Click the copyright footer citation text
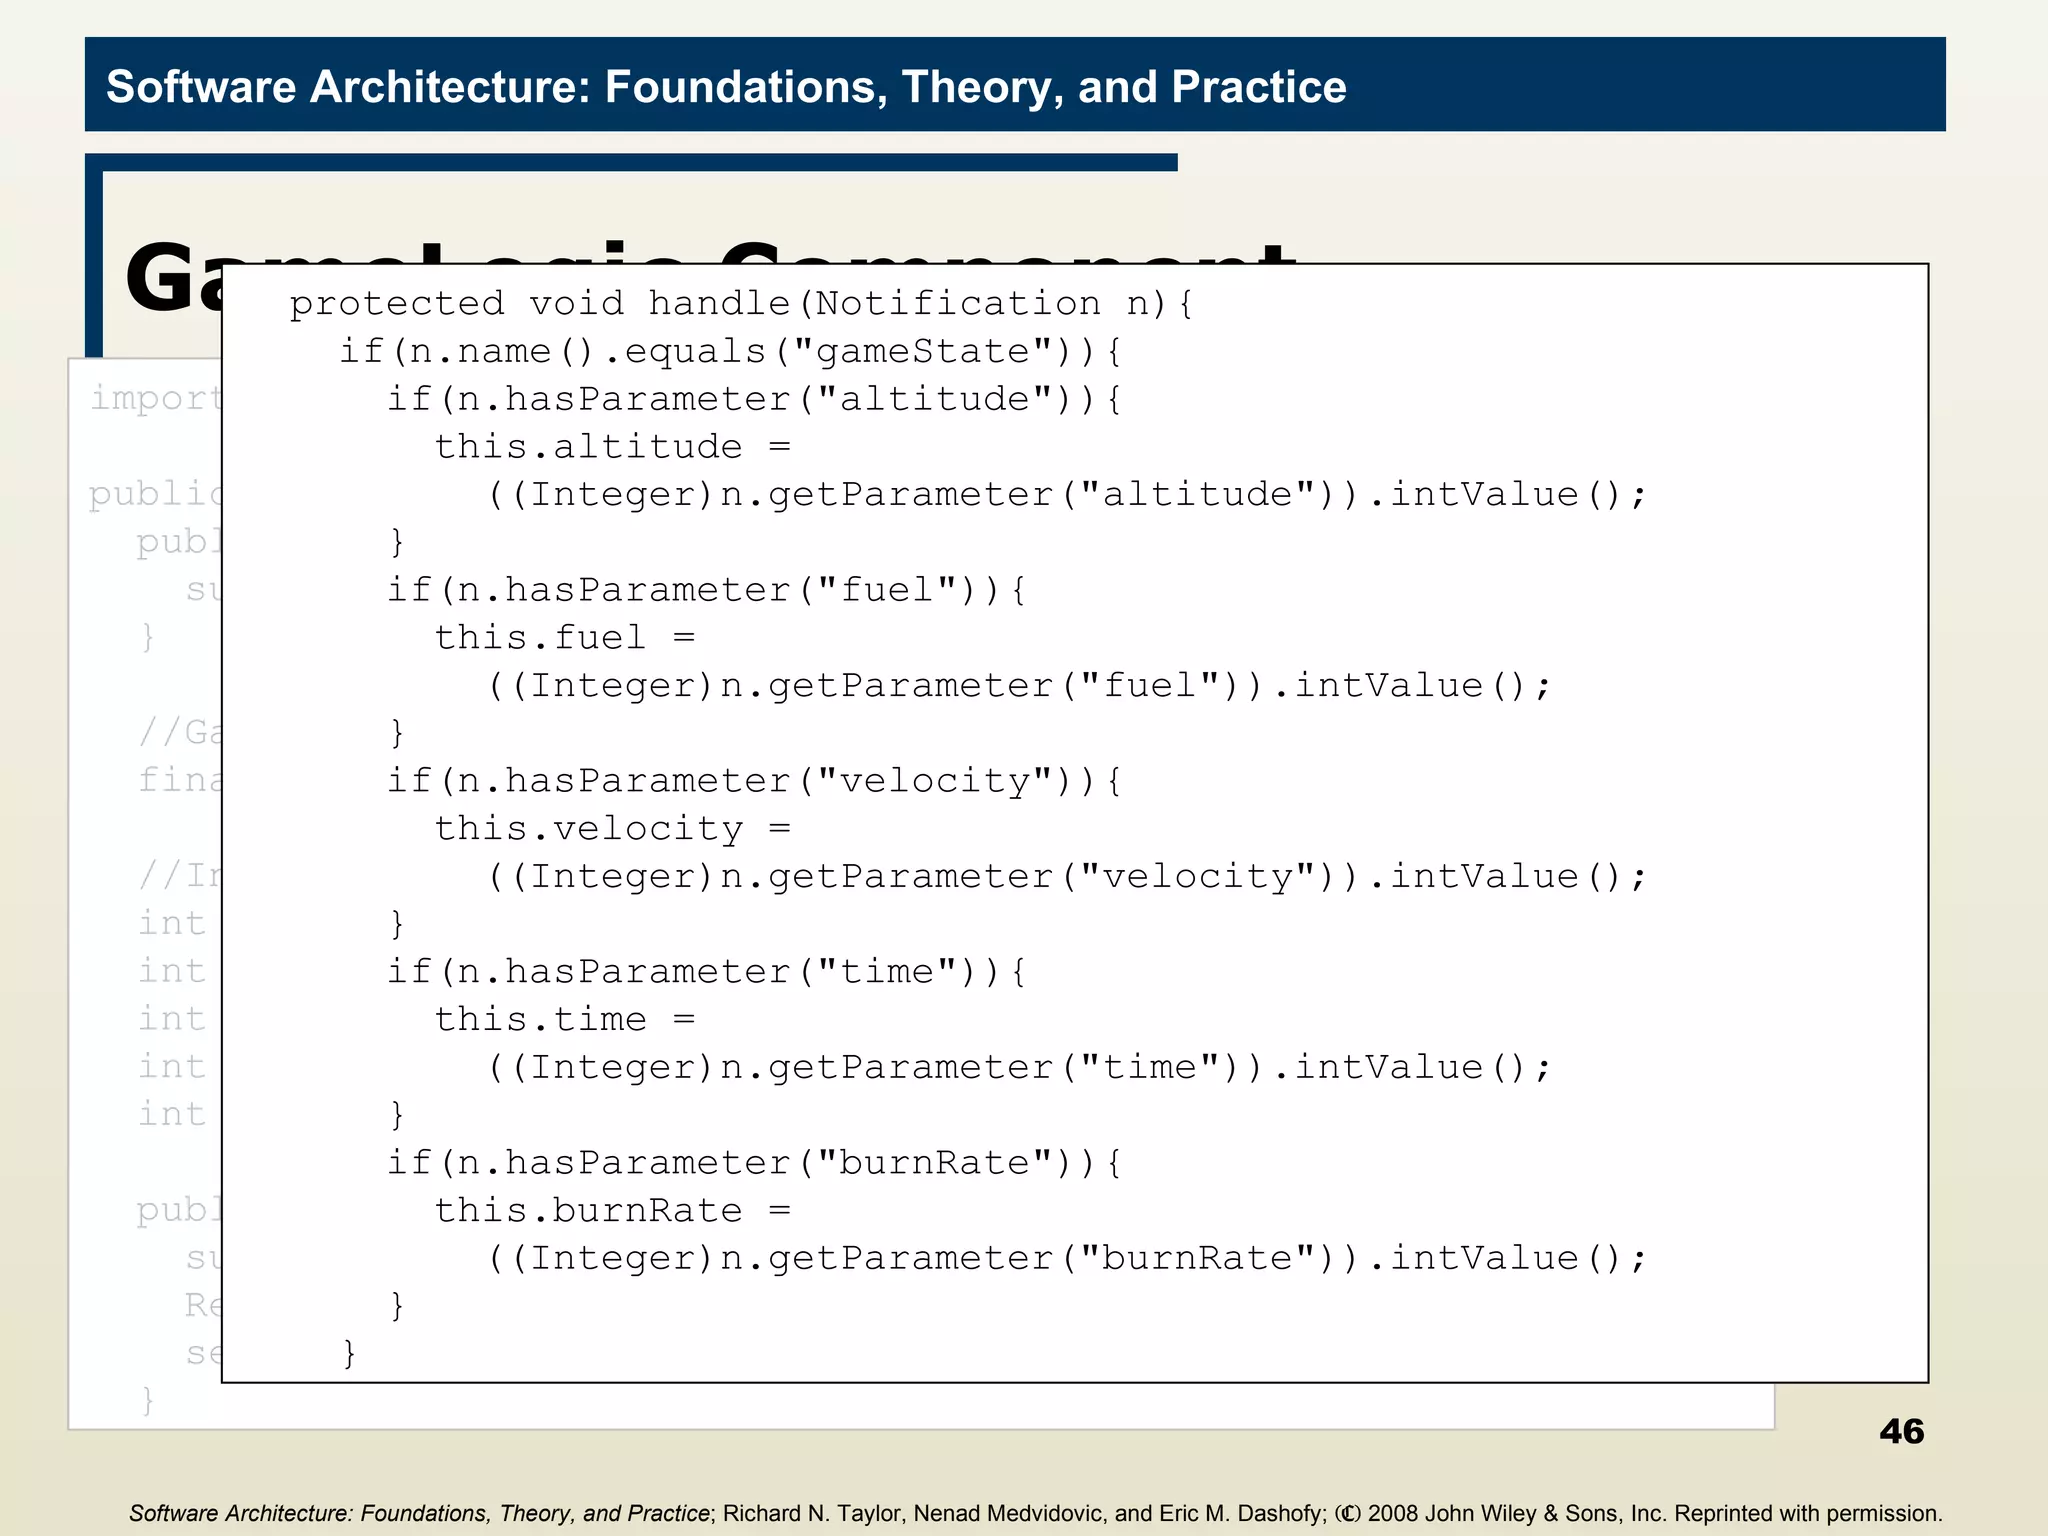This screenshot has width=2048, height=1536. 1035,1513
